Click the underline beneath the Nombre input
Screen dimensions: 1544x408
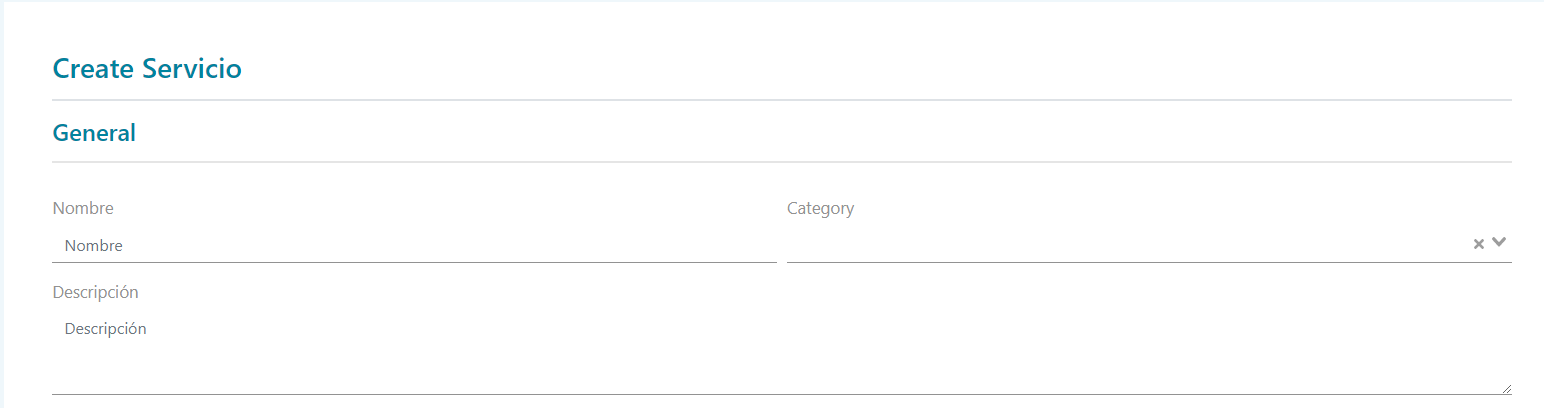click(414, 262)
